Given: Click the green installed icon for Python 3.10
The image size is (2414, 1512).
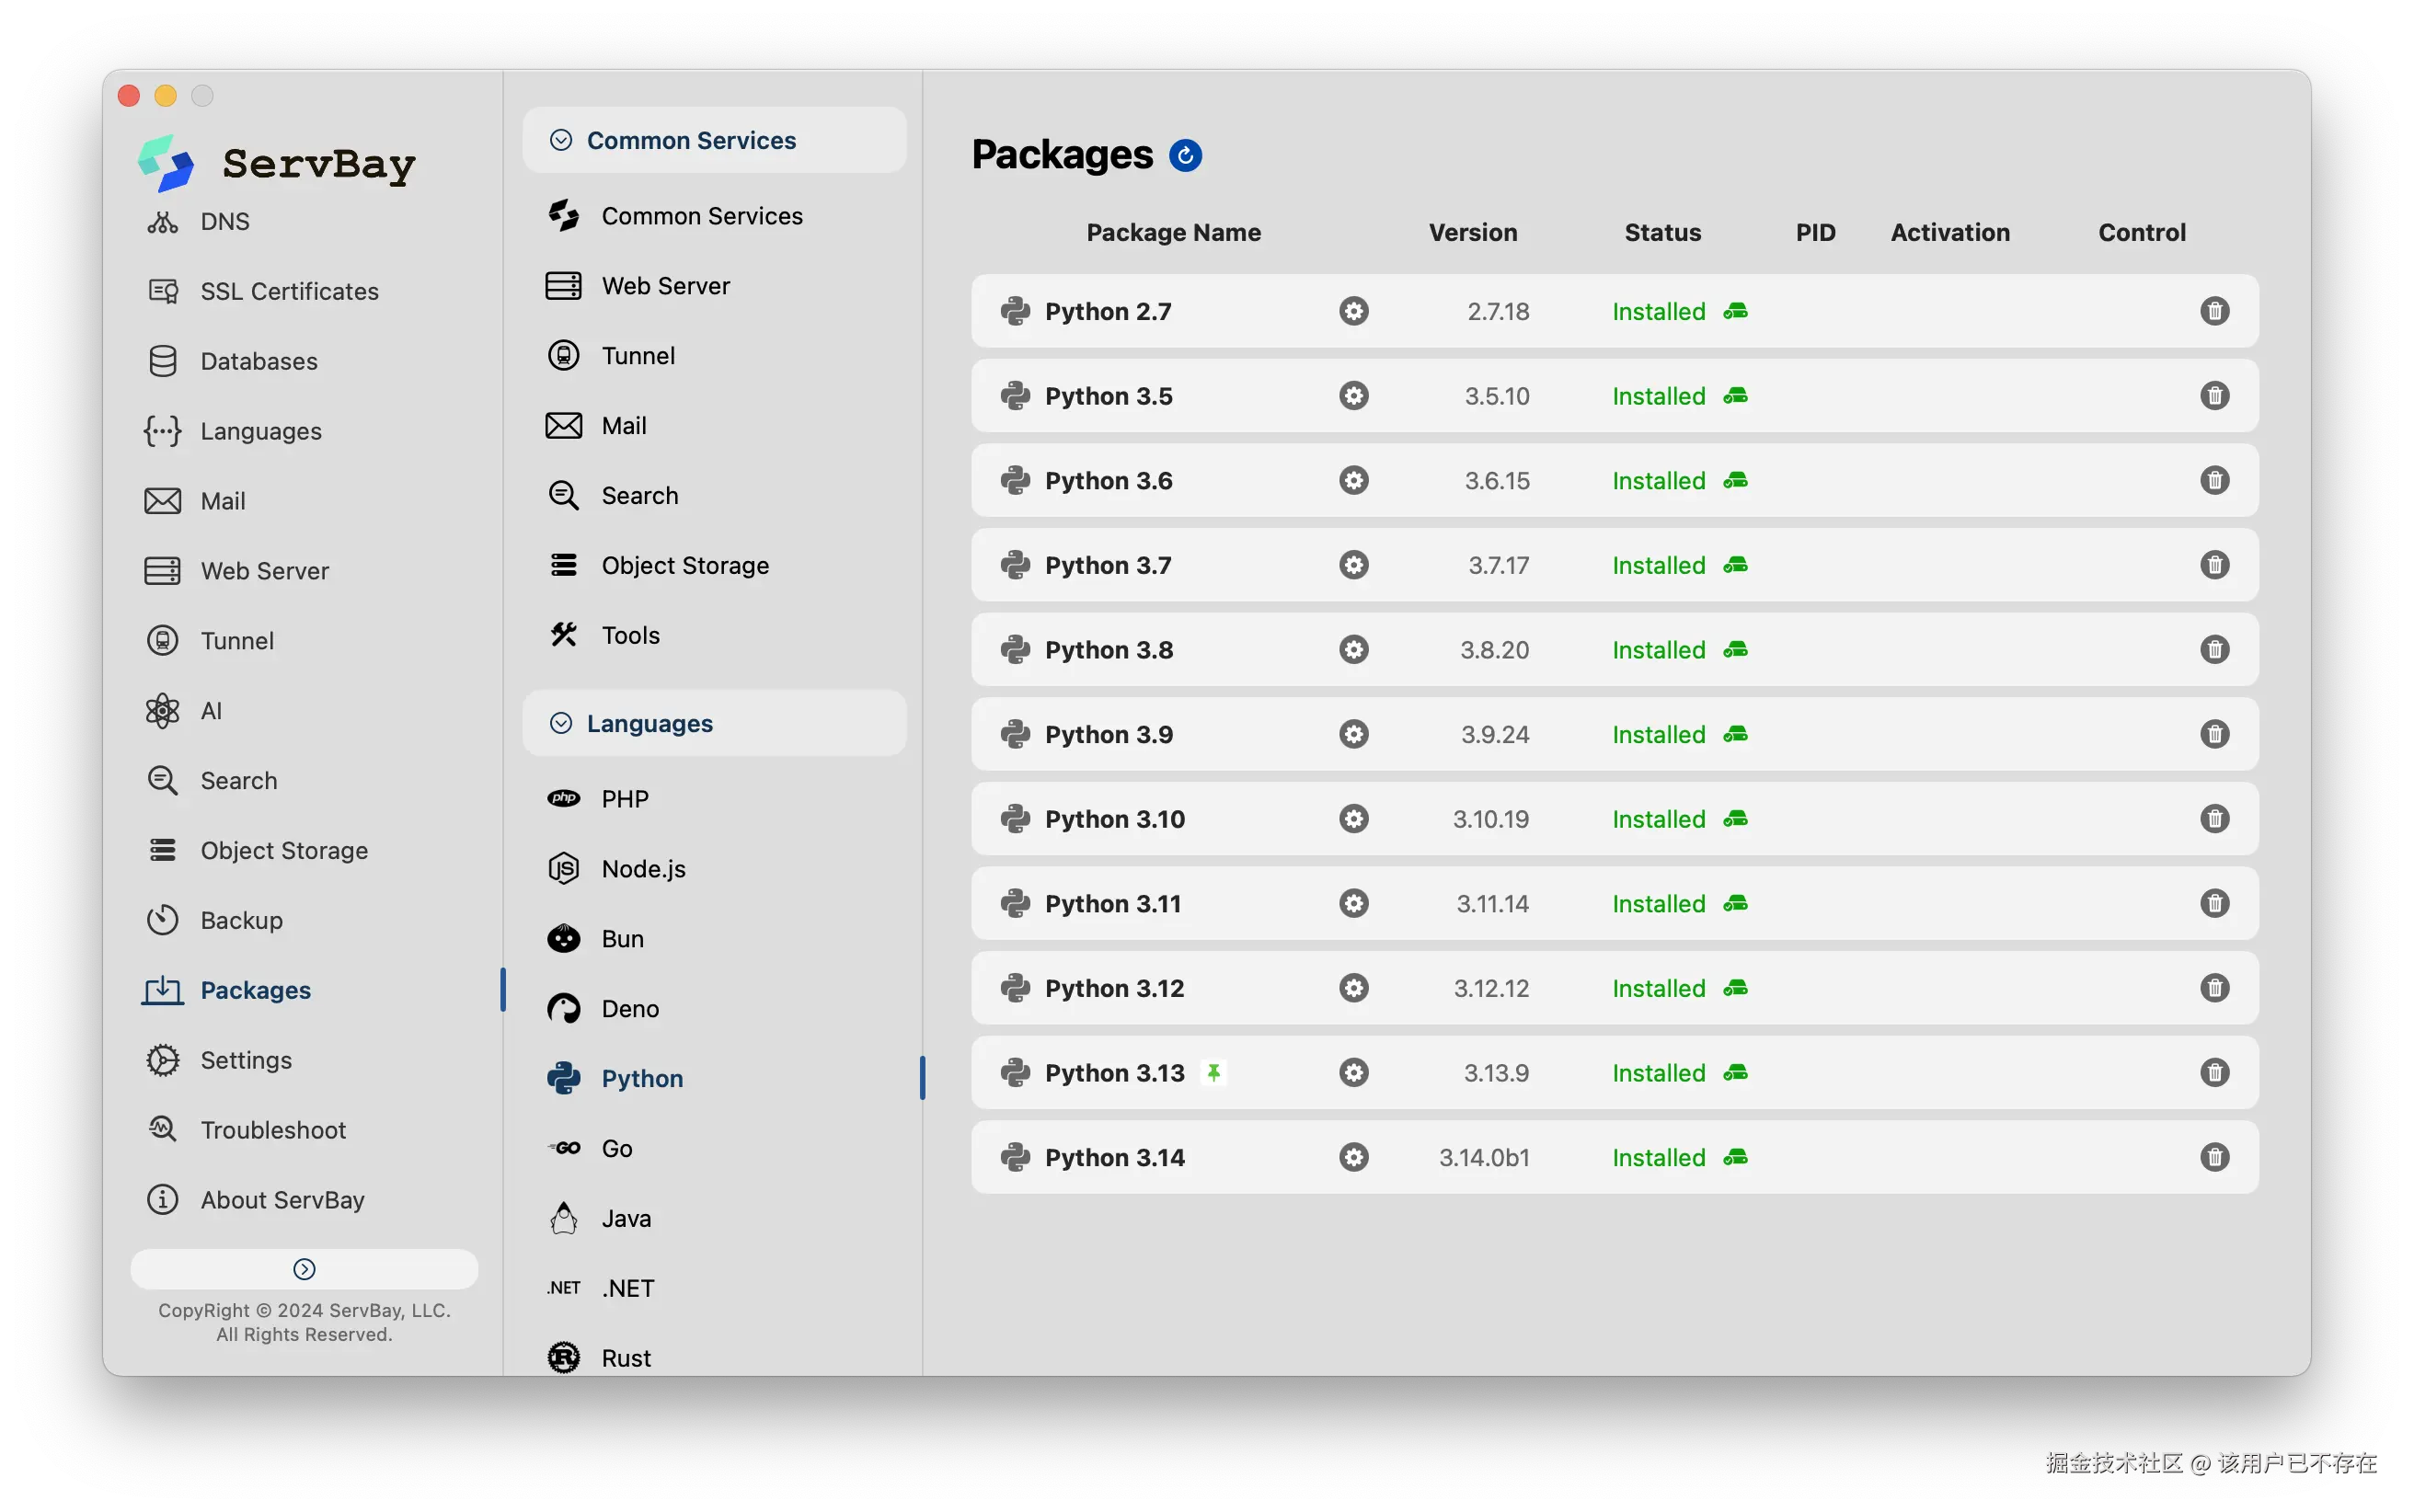Looking at the screenshot, I should pyautogui.click(x=1735, y=819).
